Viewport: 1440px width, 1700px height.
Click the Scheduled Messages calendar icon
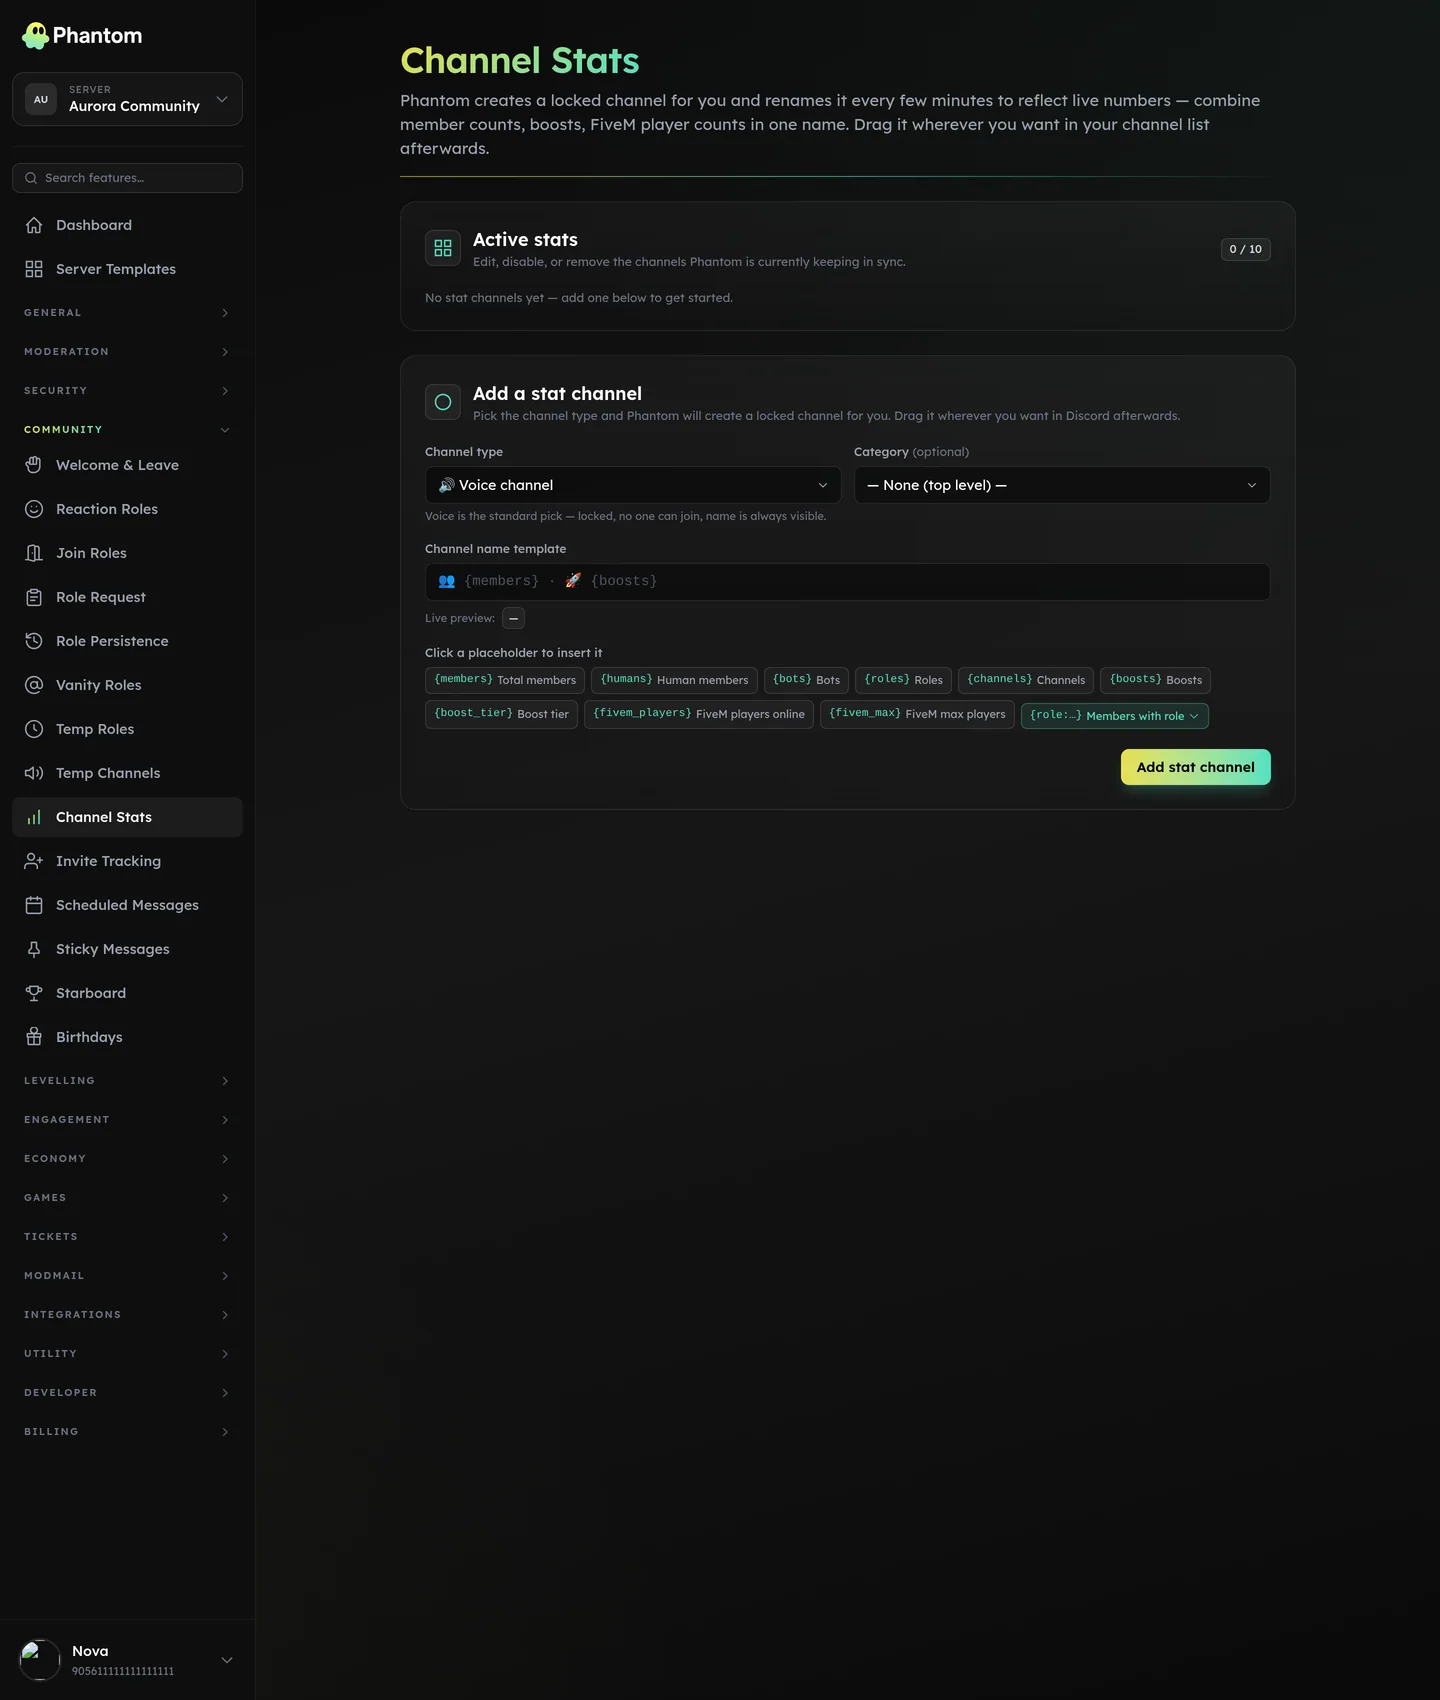pyautogui.click(x=34, y=905)
